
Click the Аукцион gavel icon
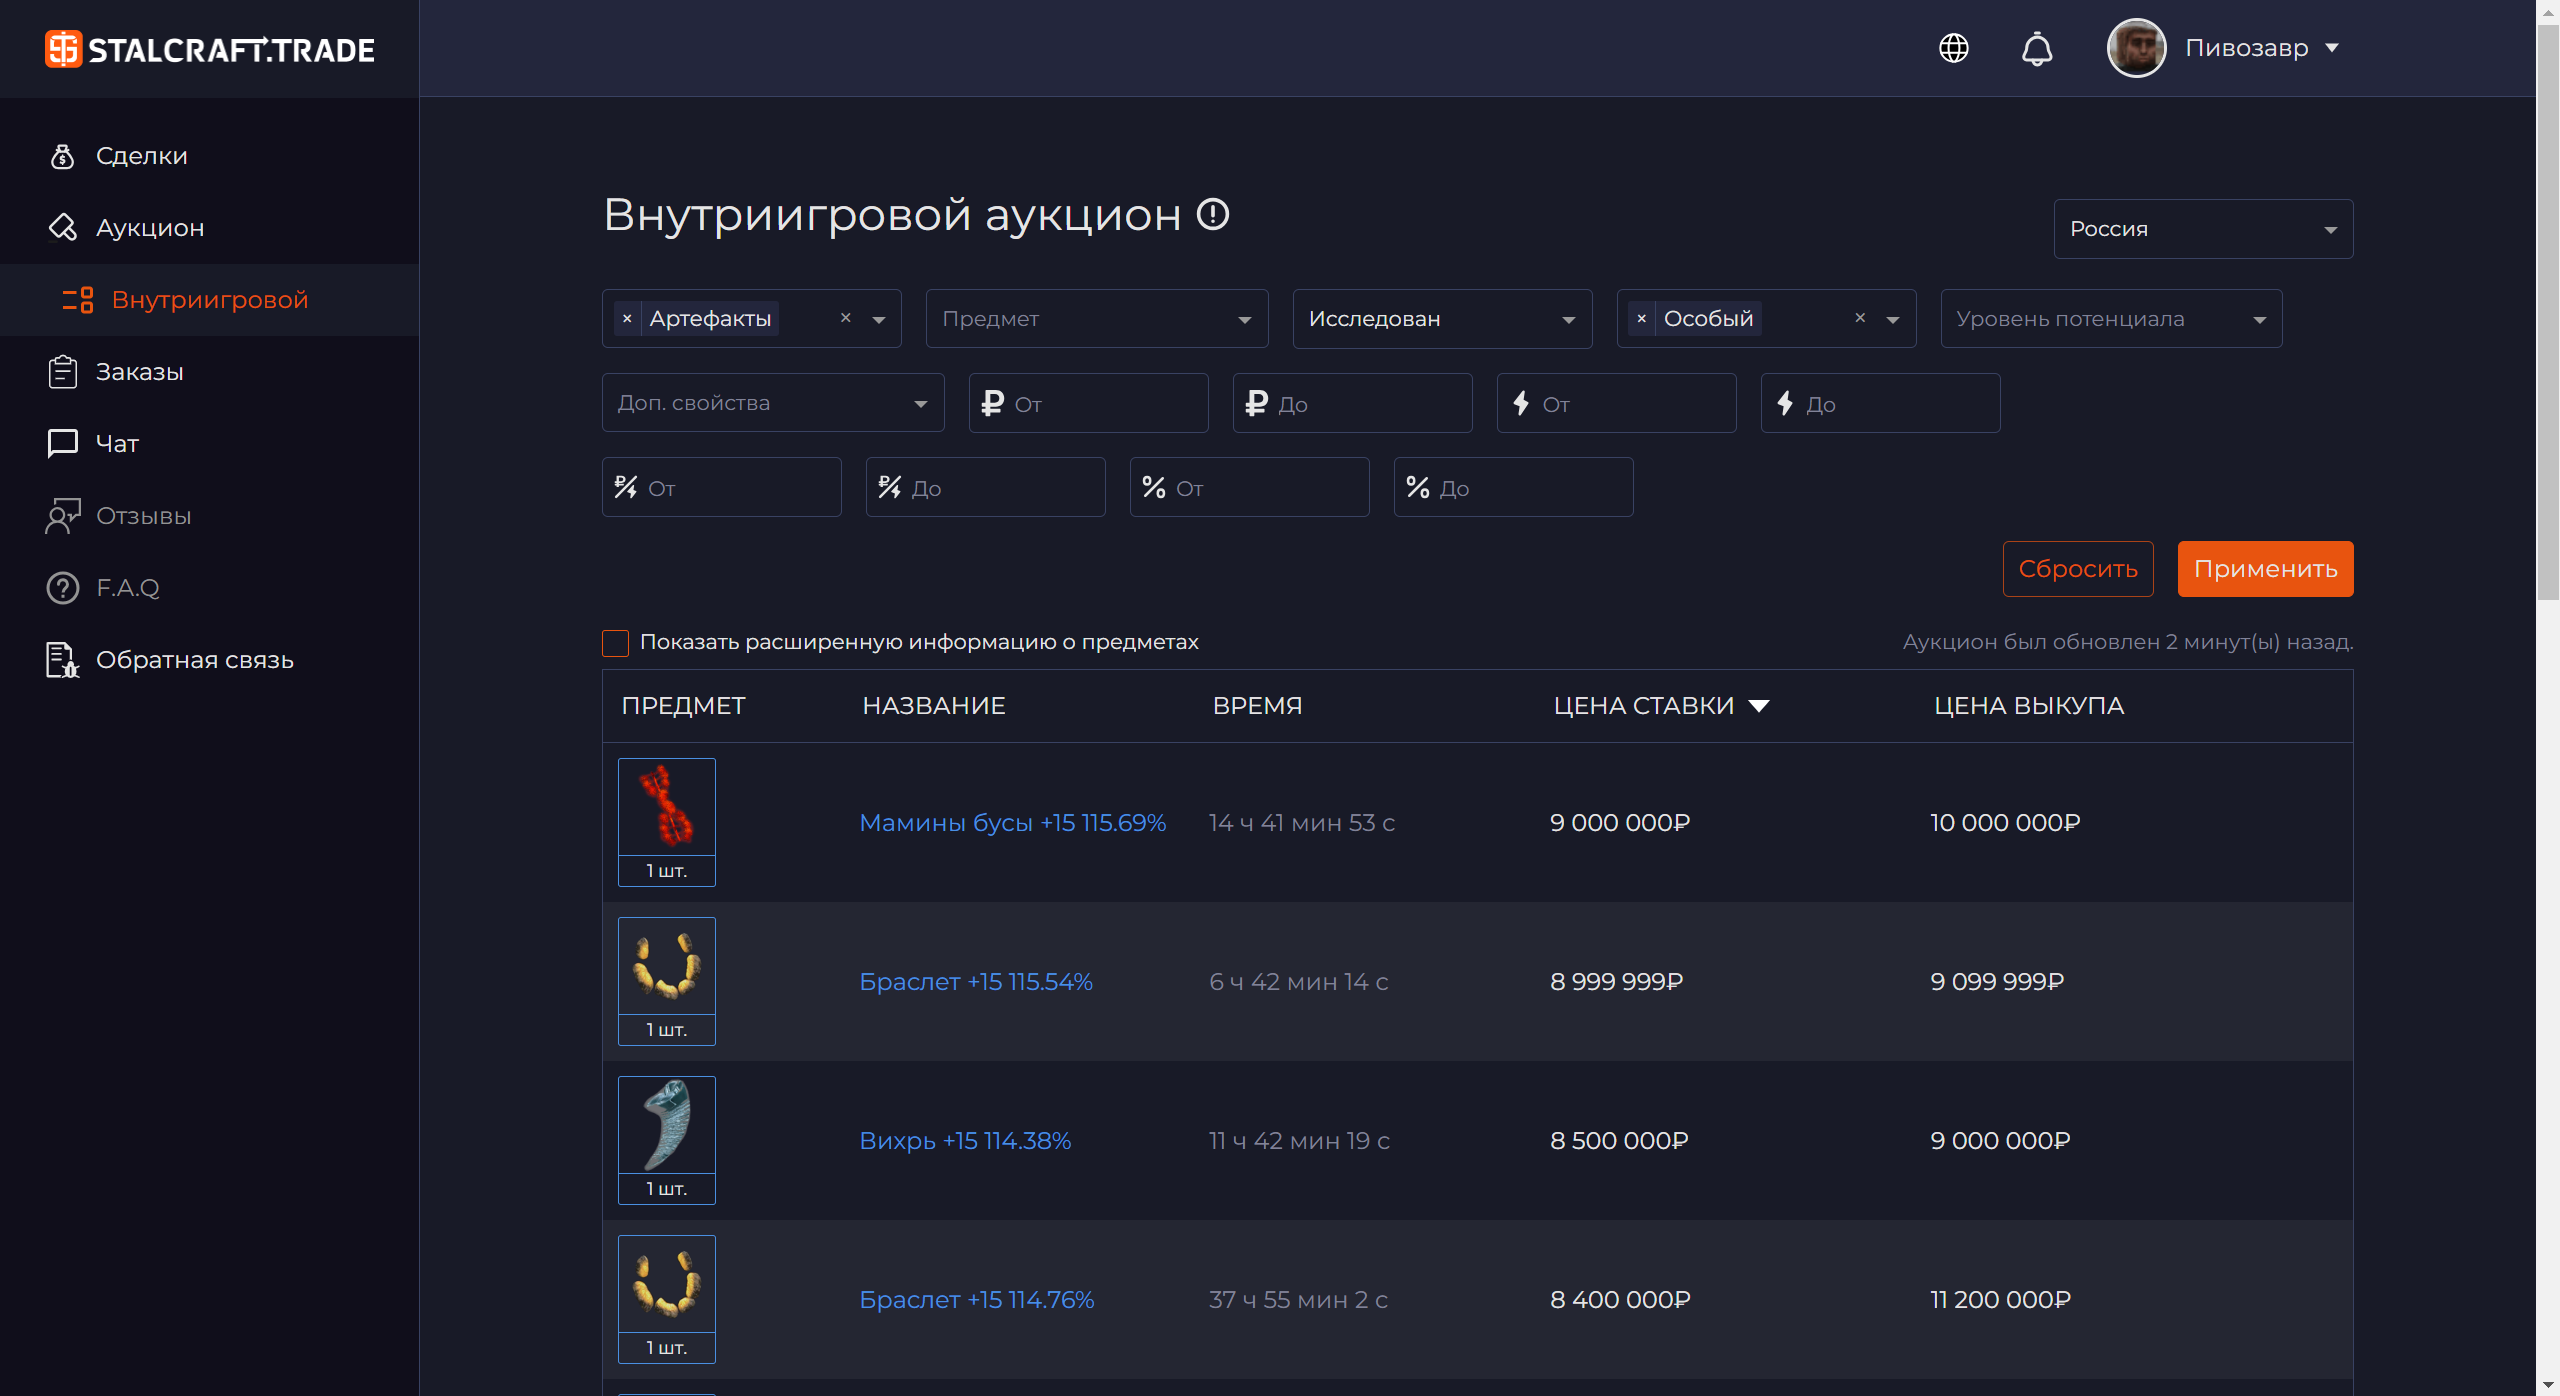point(63,228)
